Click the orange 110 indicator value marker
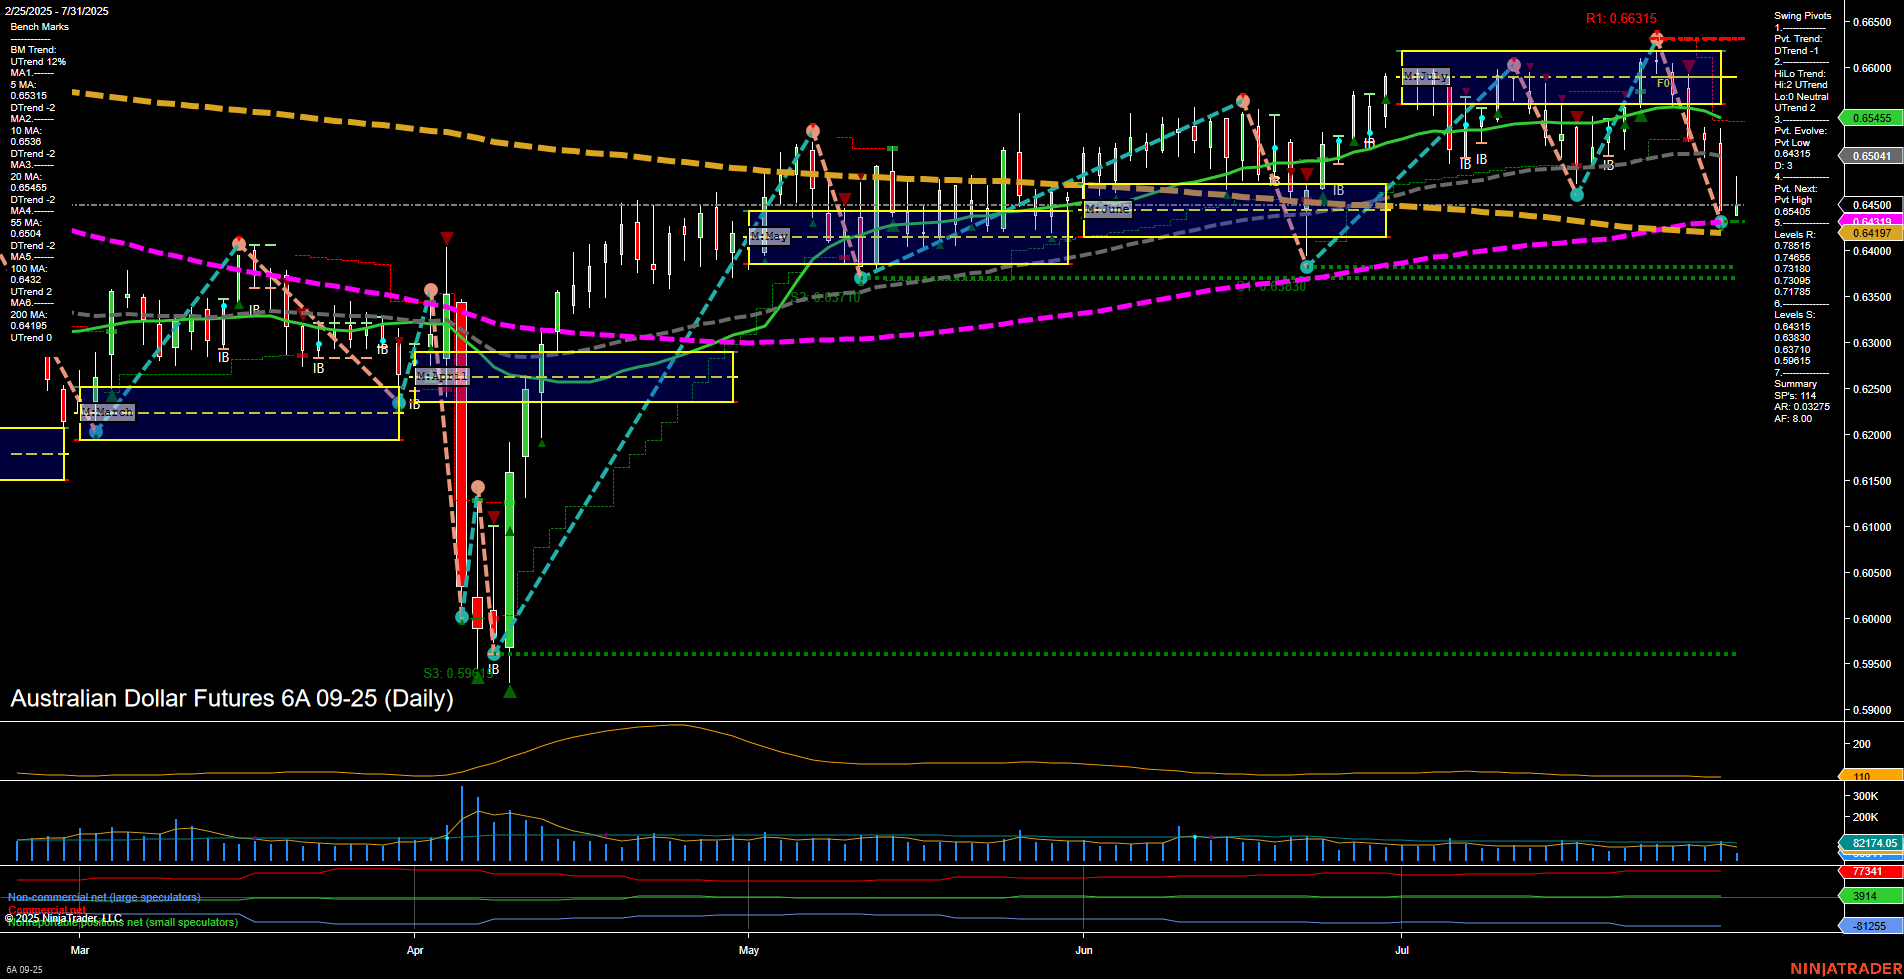1904x979 pixels. pyautogui.click(x=1871, y=776)
